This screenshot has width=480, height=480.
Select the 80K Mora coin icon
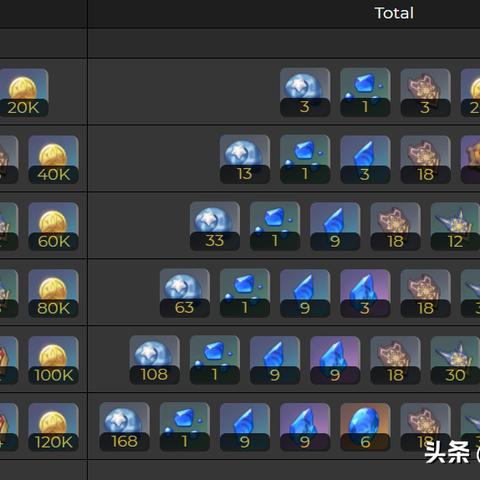point(53,293)
